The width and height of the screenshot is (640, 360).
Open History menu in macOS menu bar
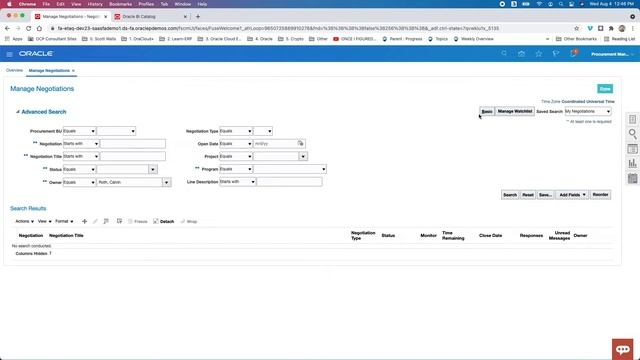point(95,4)
